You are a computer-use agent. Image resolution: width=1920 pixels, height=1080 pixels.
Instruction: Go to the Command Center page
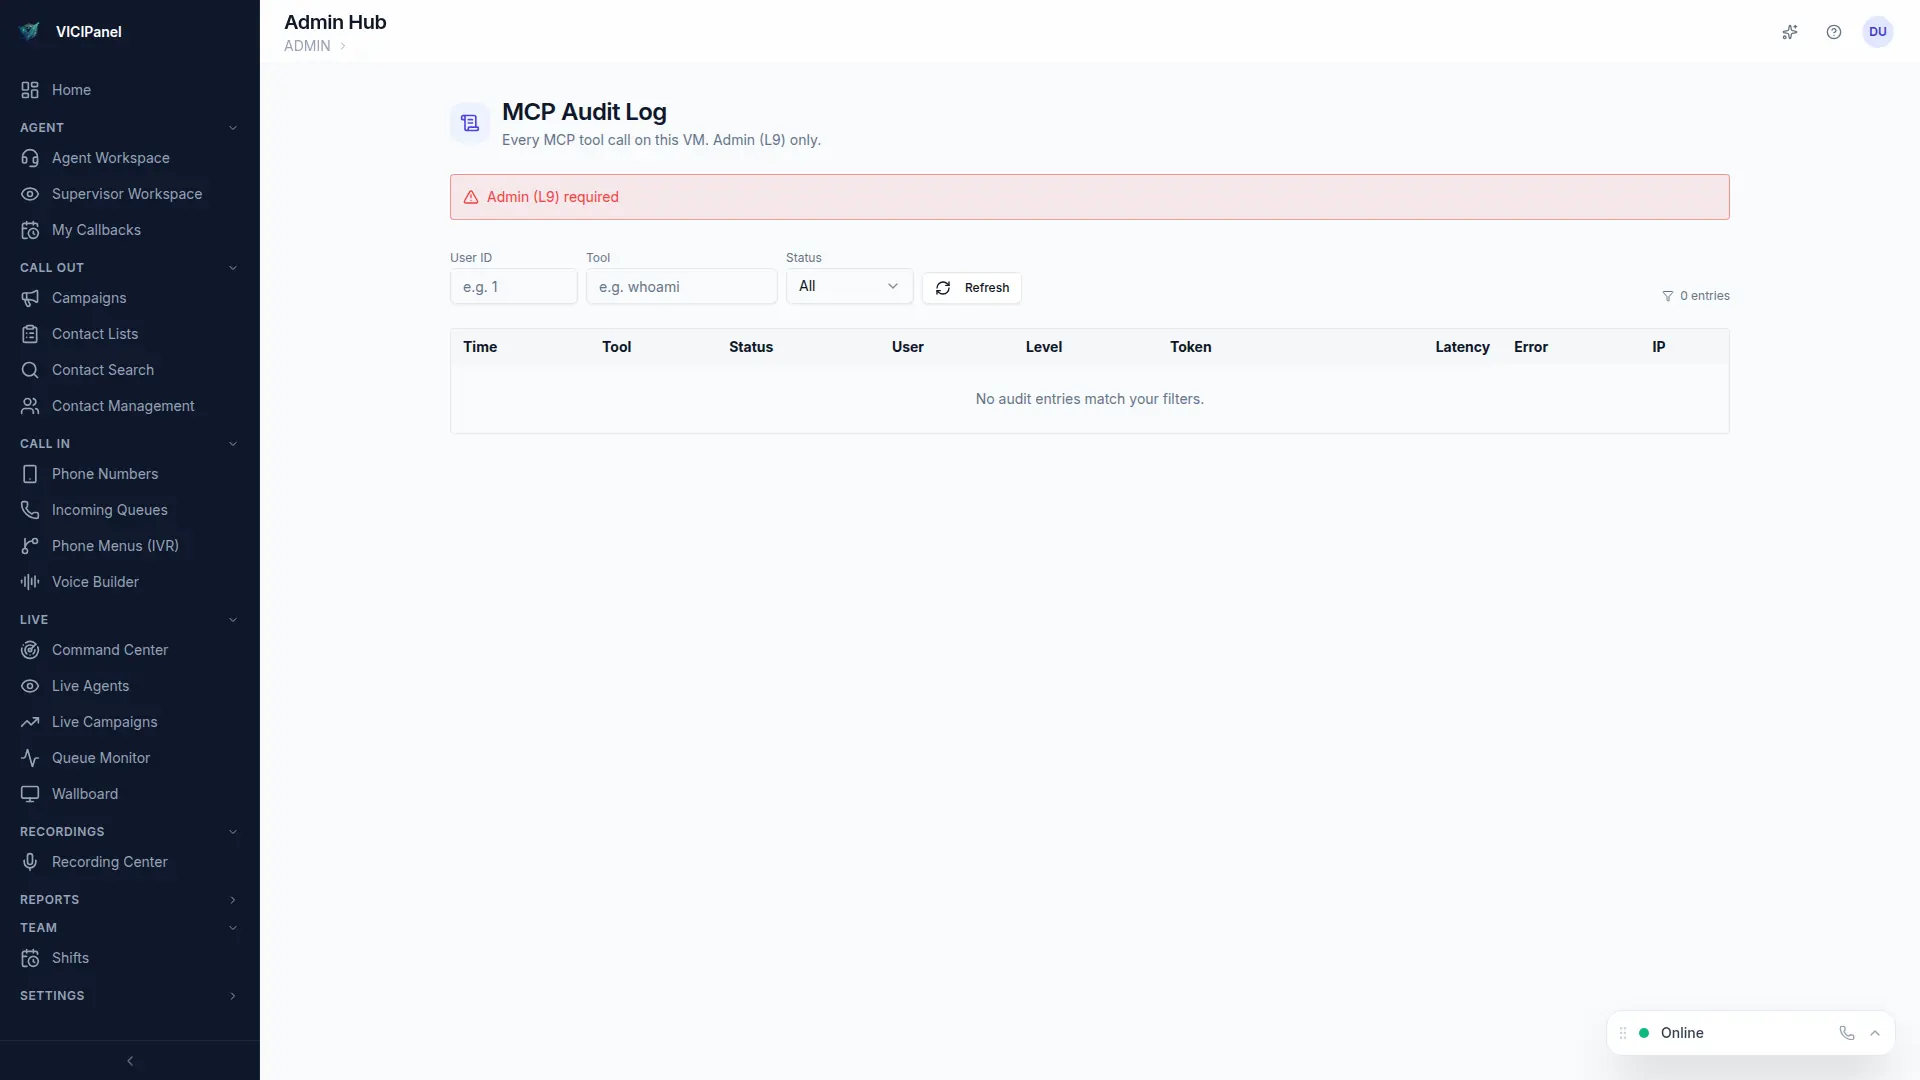[x=107, y=649]
